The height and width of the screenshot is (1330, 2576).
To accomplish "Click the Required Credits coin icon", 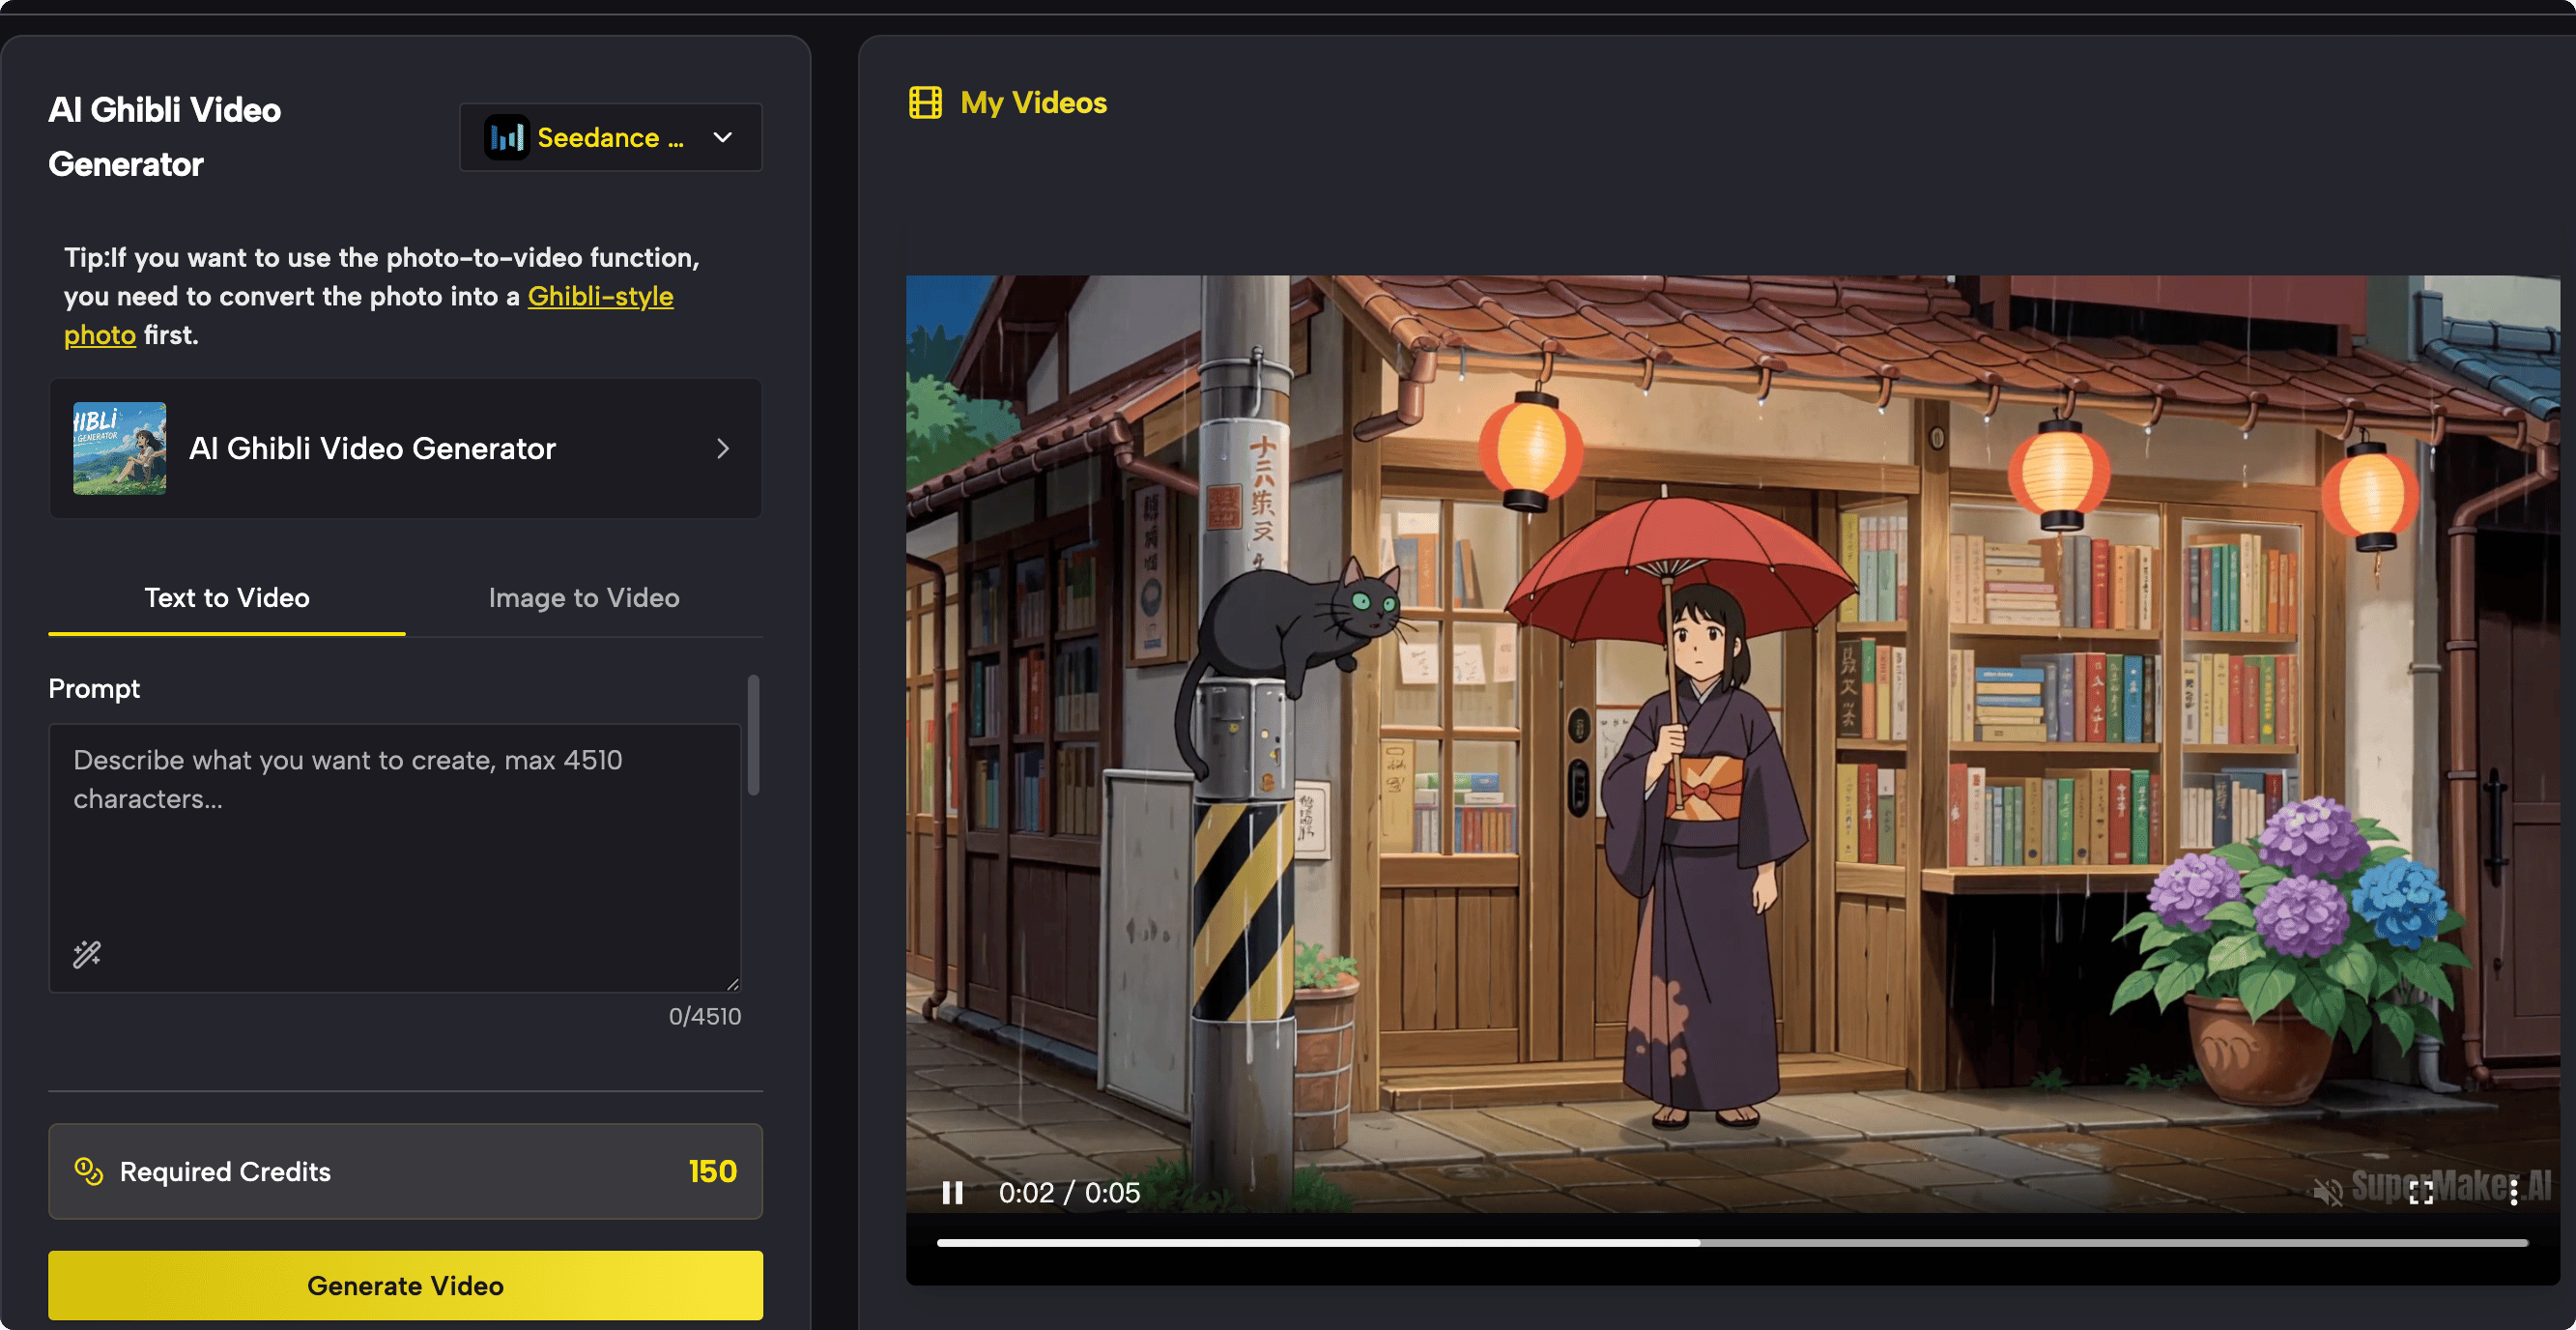I will point(89,1171).
